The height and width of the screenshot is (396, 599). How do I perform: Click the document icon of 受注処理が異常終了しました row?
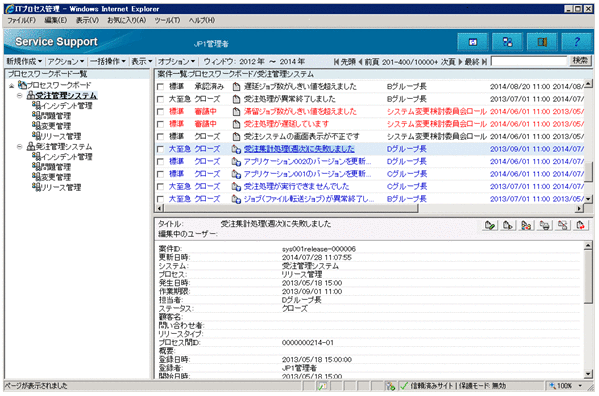click(x=236, y=99)
